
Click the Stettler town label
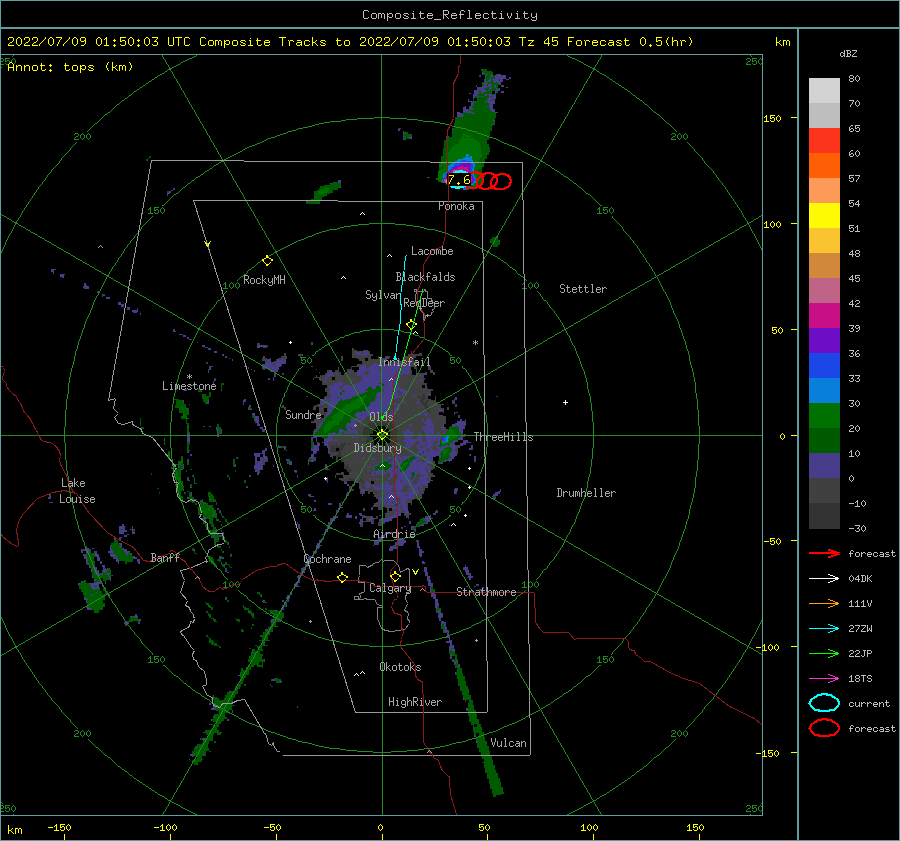click(583, 289)
